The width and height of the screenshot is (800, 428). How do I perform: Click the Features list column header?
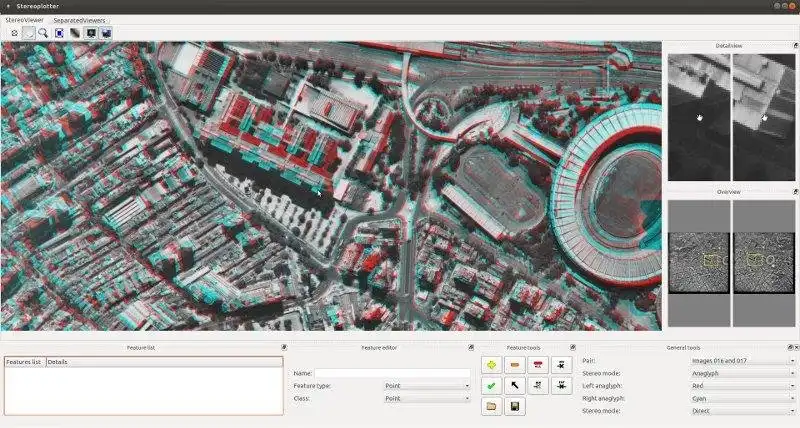[x=23, y=361]
